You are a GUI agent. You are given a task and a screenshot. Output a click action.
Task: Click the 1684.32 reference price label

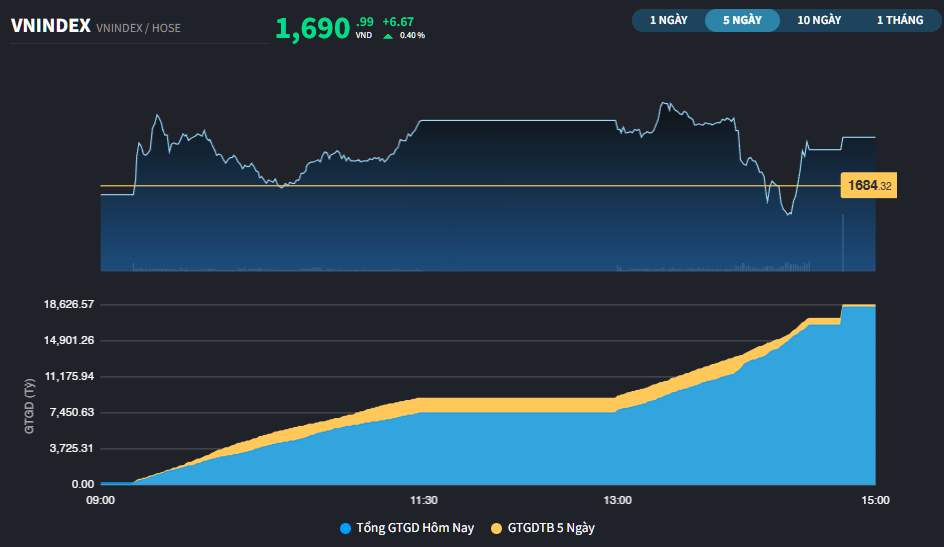pyautogui.click(x=869, y=186)
